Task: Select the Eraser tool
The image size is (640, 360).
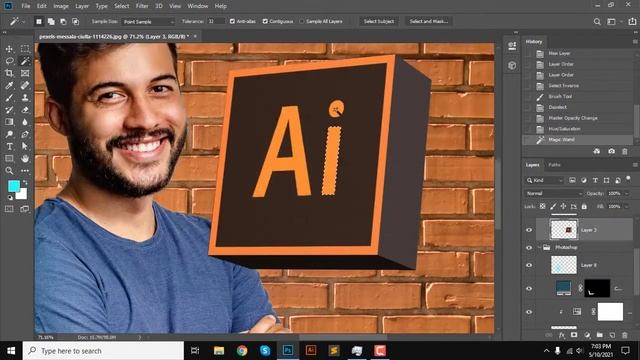Action: (x=25, y=110)
